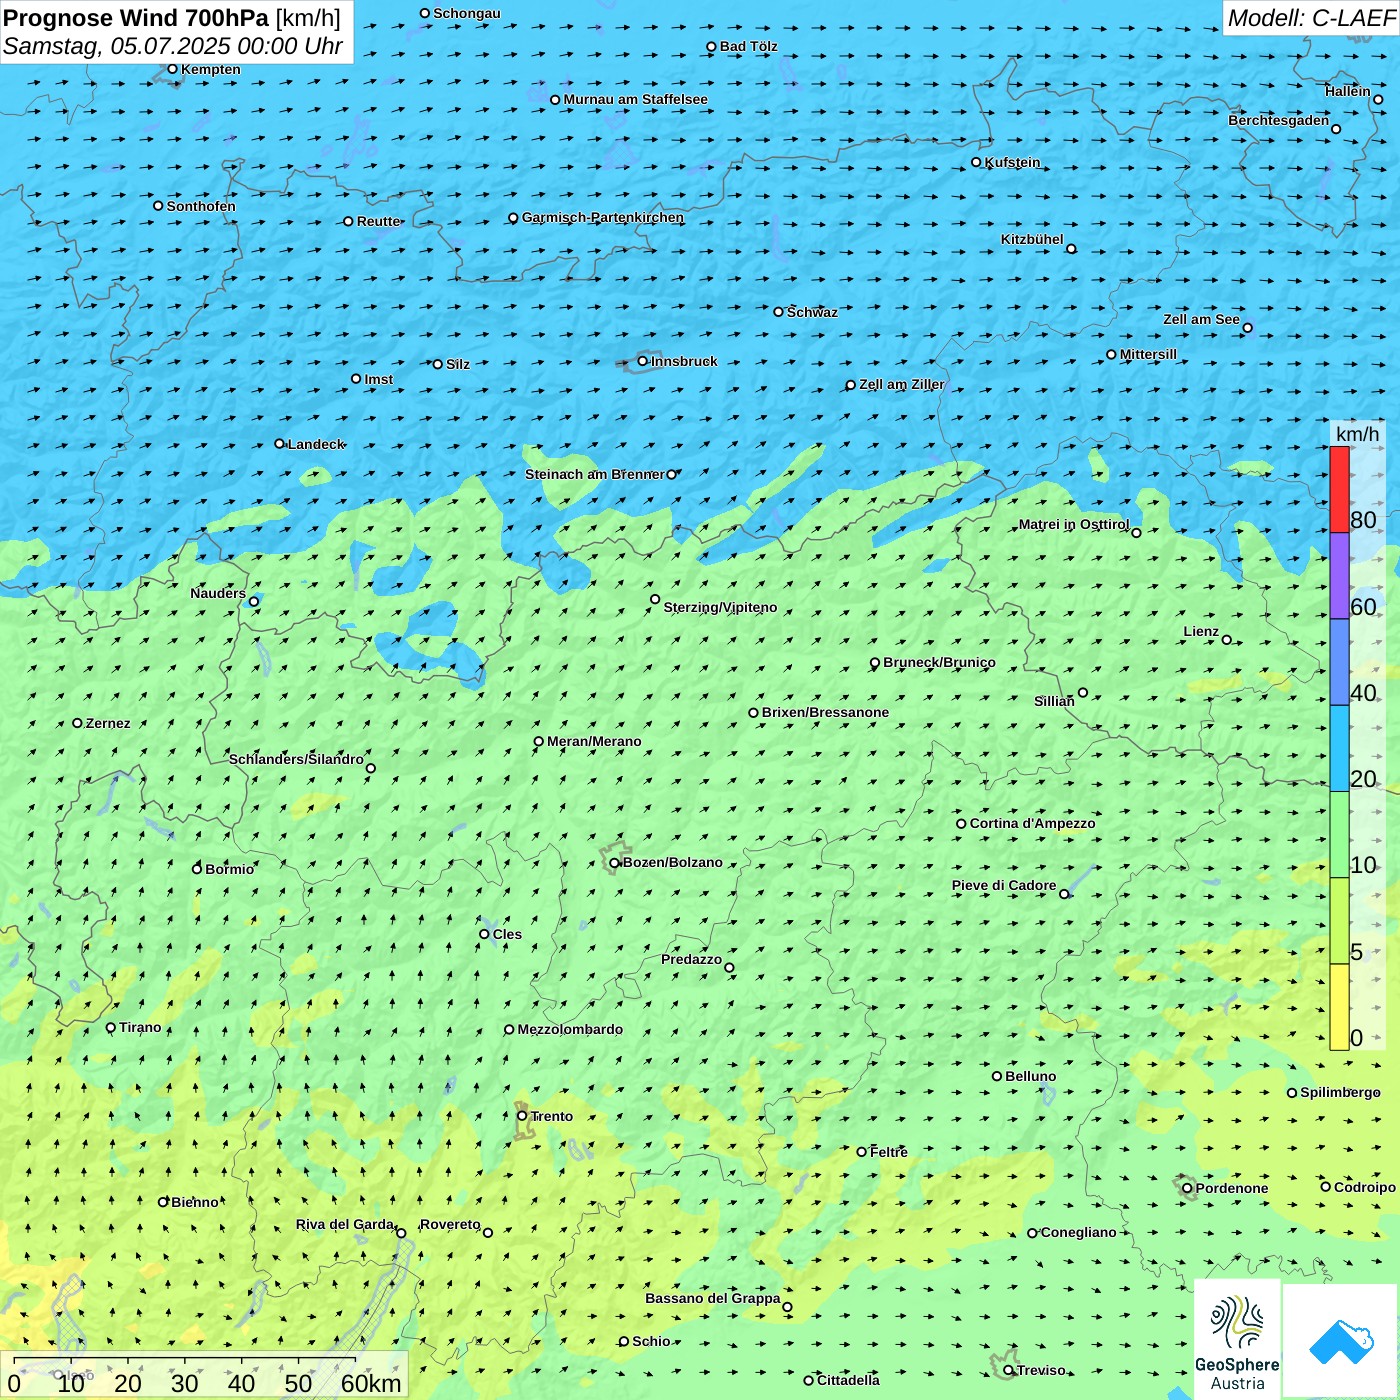The height and width of the screenshot is (1400, 1400).
Task: Click the 'Brixen/Bressanone' label
Action: 825,712
